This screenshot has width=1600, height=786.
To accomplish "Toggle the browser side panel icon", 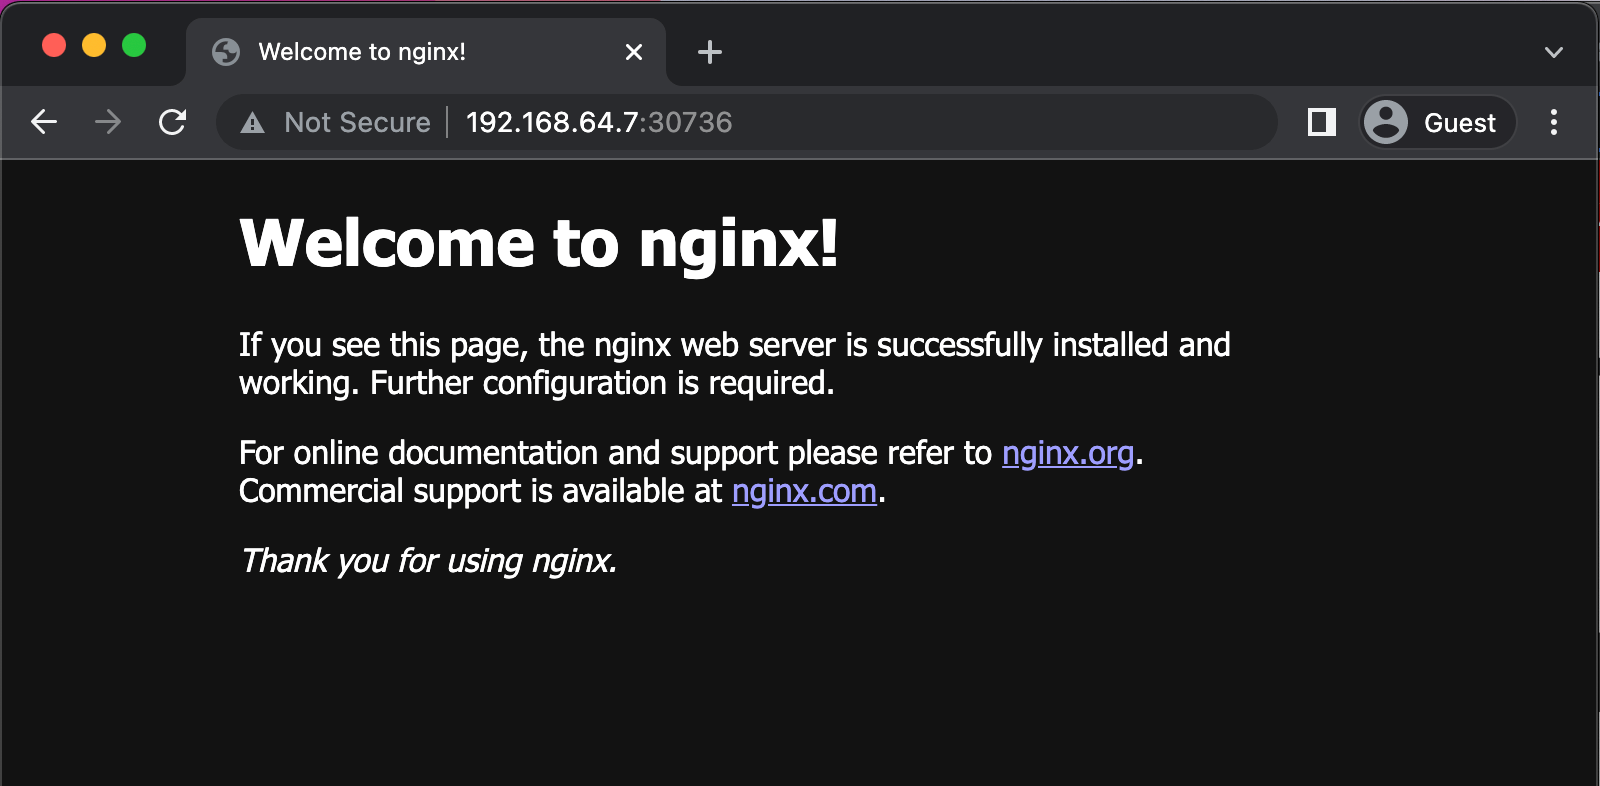I will click(x=1321, y=122).
